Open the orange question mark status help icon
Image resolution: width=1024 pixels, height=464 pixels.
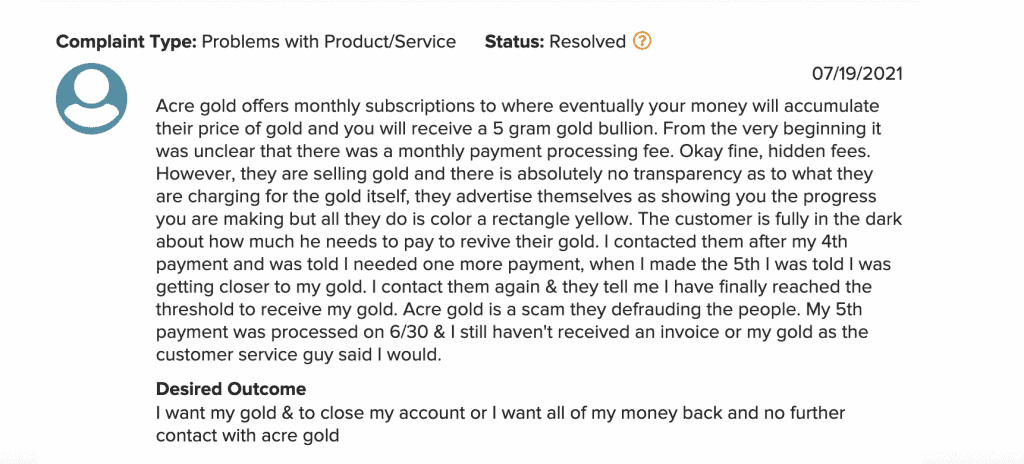[642, 42]
